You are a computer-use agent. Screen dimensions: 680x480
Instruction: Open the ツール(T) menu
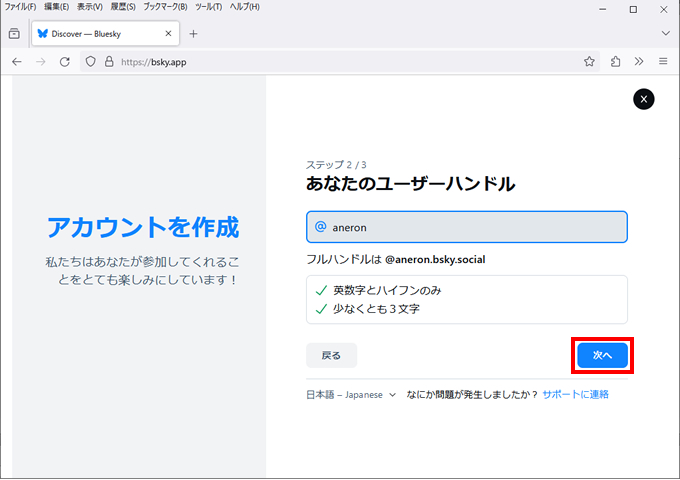[x=208, y=7]
